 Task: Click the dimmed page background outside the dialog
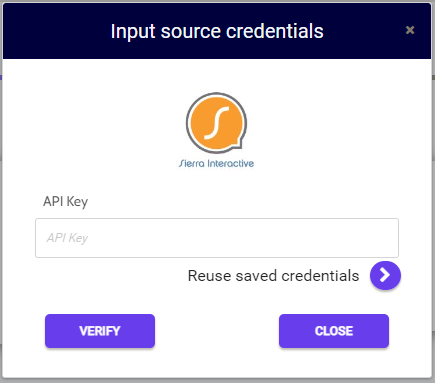pyautogui.click(x=1, y=200)
